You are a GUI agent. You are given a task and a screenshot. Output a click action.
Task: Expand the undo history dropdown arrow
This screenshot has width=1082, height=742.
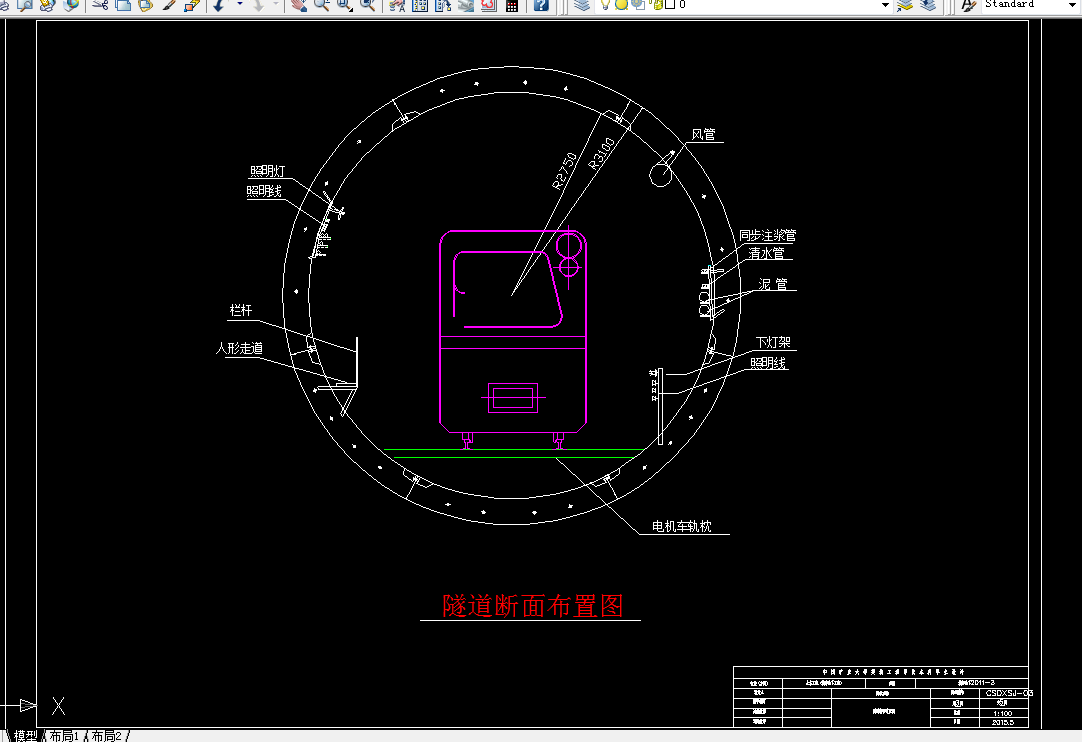coord(239,5)
